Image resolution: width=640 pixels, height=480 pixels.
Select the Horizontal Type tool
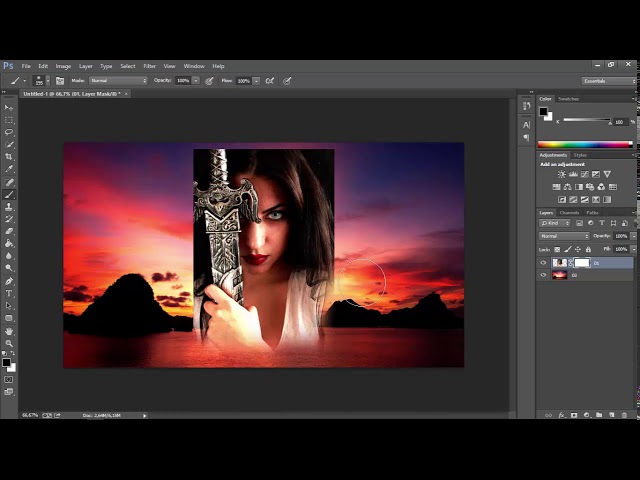coord(9,293)
